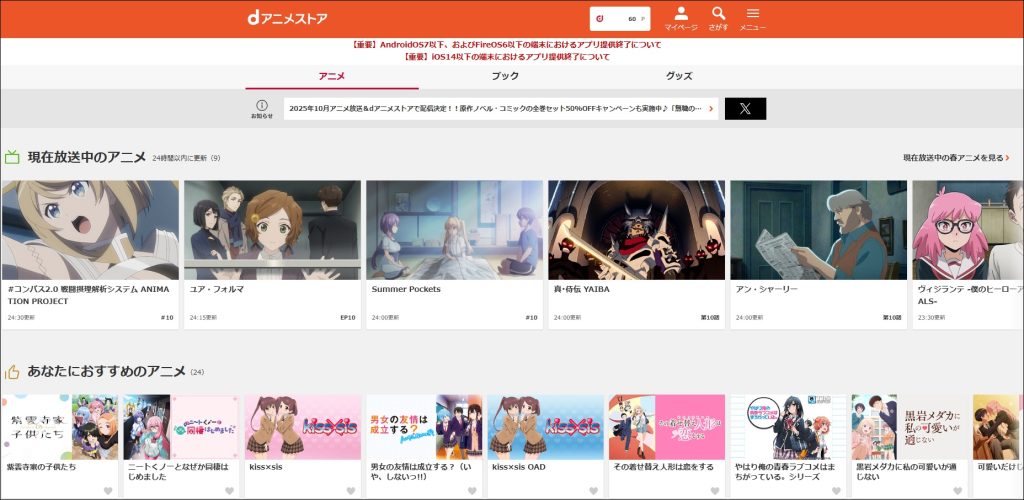Open the Summer Pockets thumbnail
The height and width of the screenshot is (500, 1024).
click(455, 230)
